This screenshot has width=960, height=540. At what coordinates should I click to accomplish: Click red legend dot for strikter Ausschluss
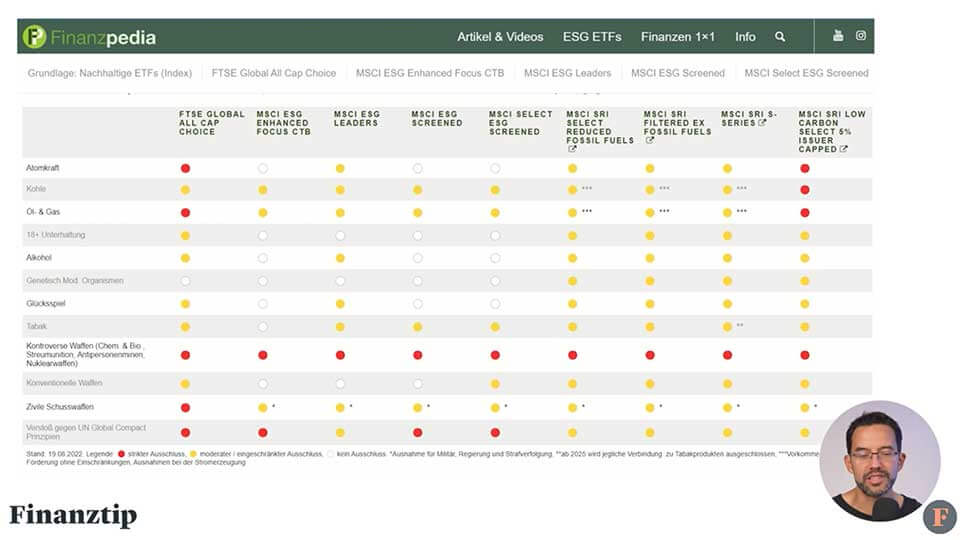pyautogui.click(x=121, y=454)
